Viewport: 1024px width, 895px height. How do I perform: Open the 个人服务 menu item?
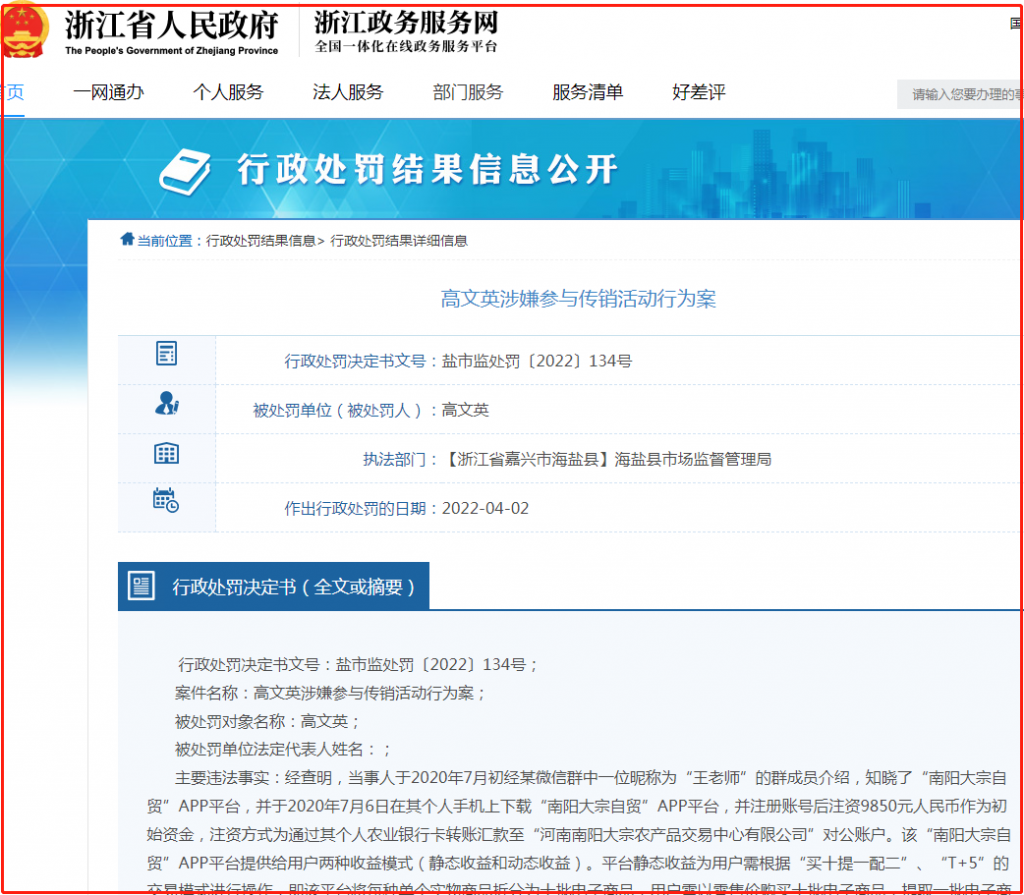(x=228, y=93)
